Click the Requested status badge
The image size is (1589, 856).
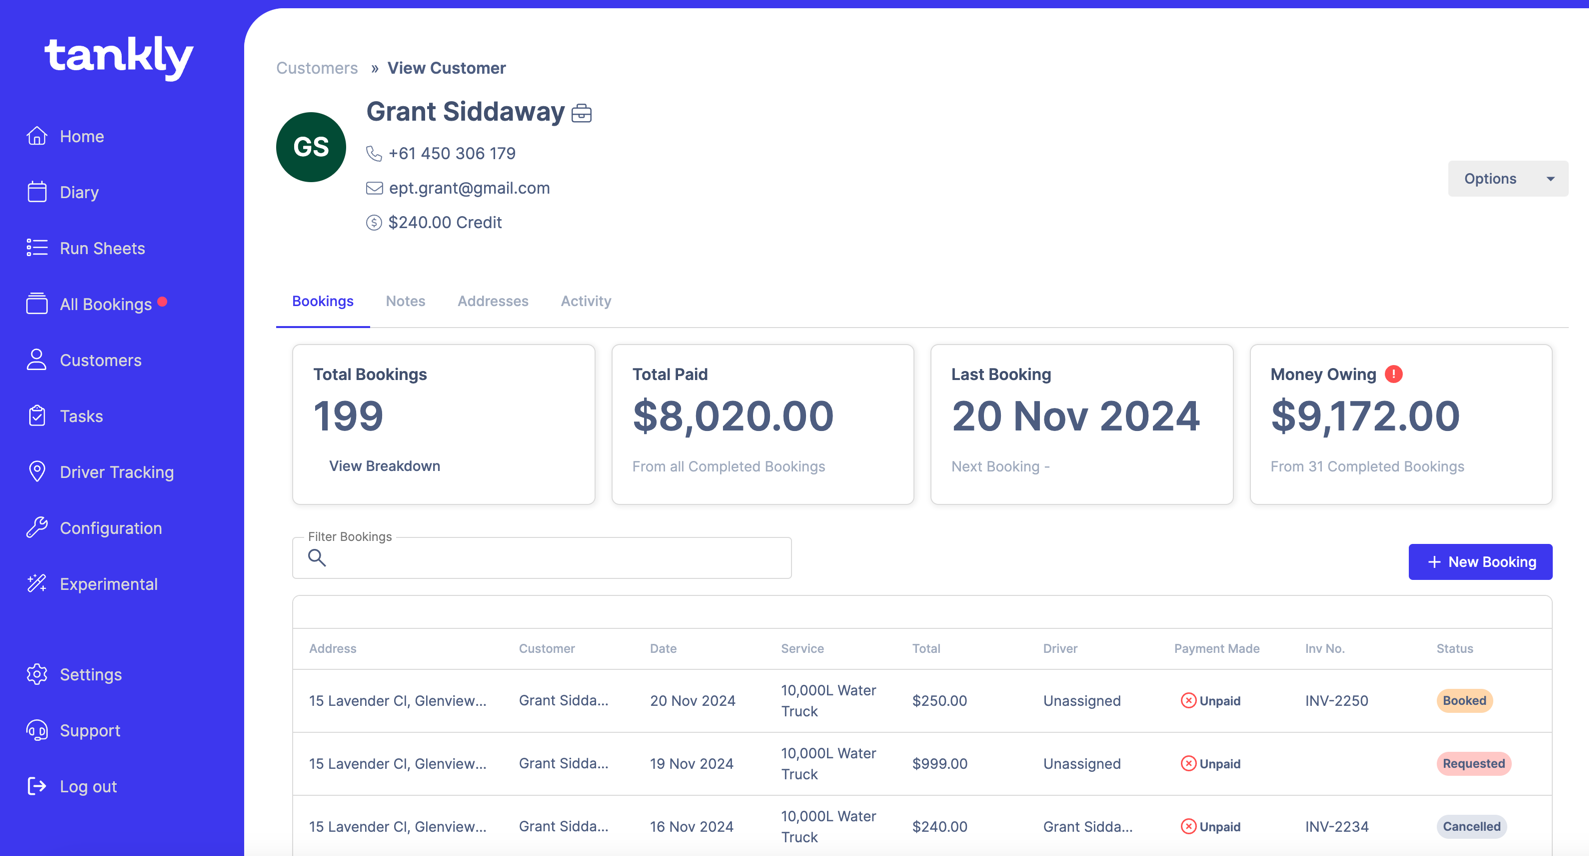[1473, 764]
